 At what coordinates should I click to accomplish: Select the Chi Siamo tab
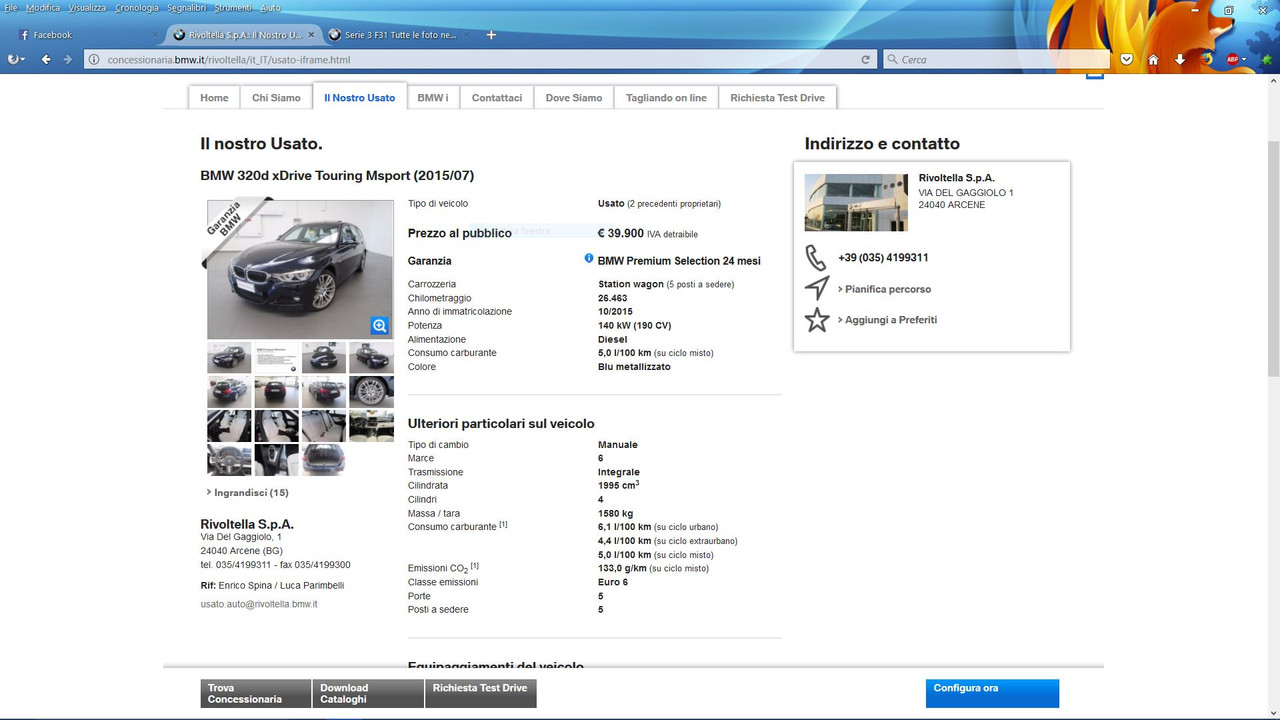[x=276, y=97]
